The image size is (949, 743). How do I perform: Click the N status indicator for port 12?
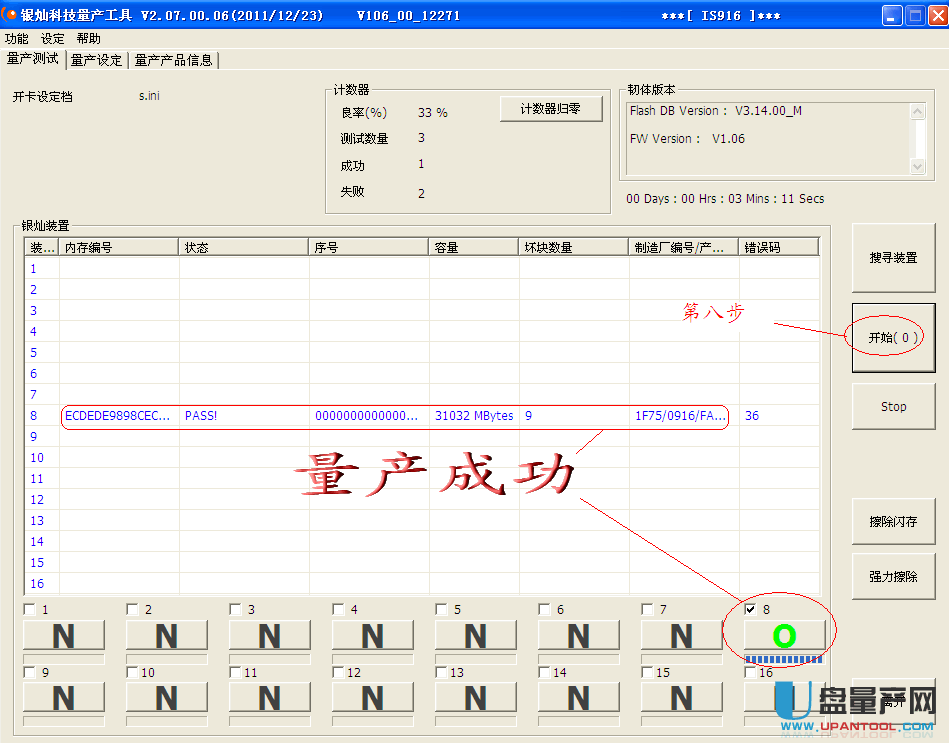372,697
